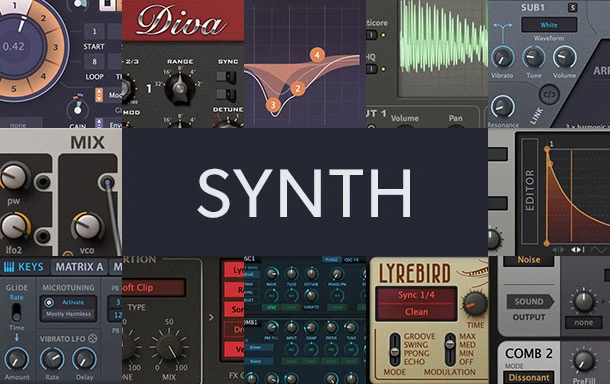Select segment 4 on the circular dial
Screen dimensions: 610x384
43,76
